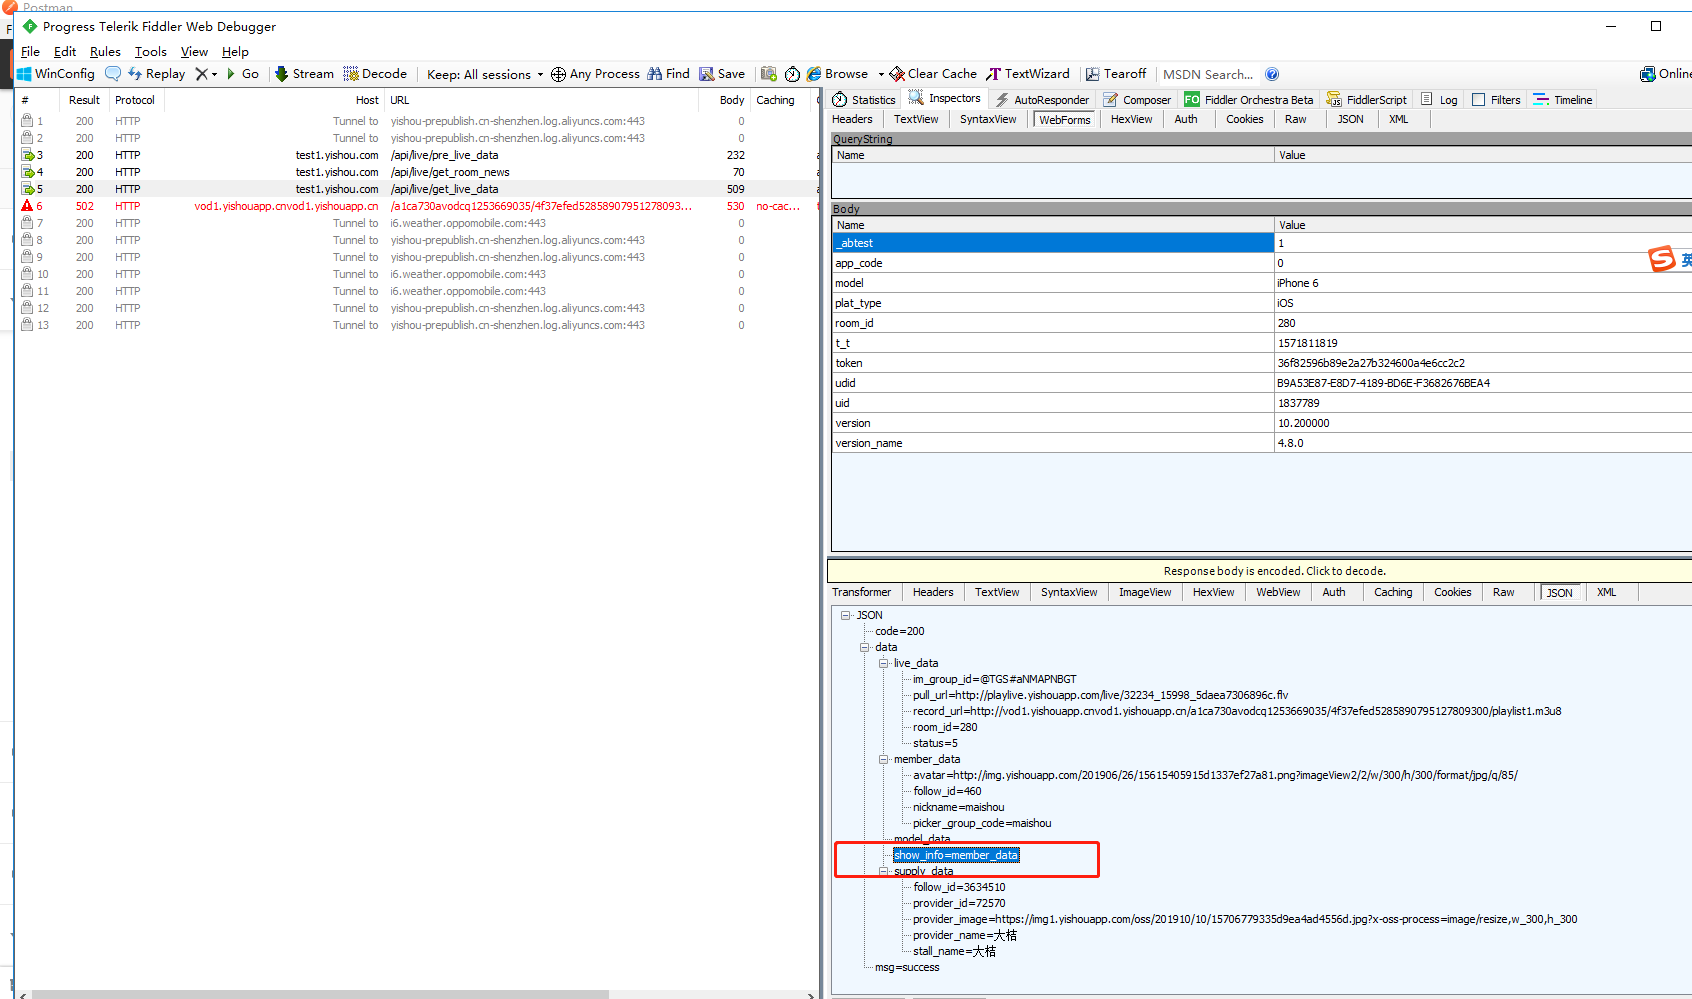Image resolution: width=1692 pixels, height=999 pixels.
Task: Save sessions with Save icon
Action: [x=722, y=74]
